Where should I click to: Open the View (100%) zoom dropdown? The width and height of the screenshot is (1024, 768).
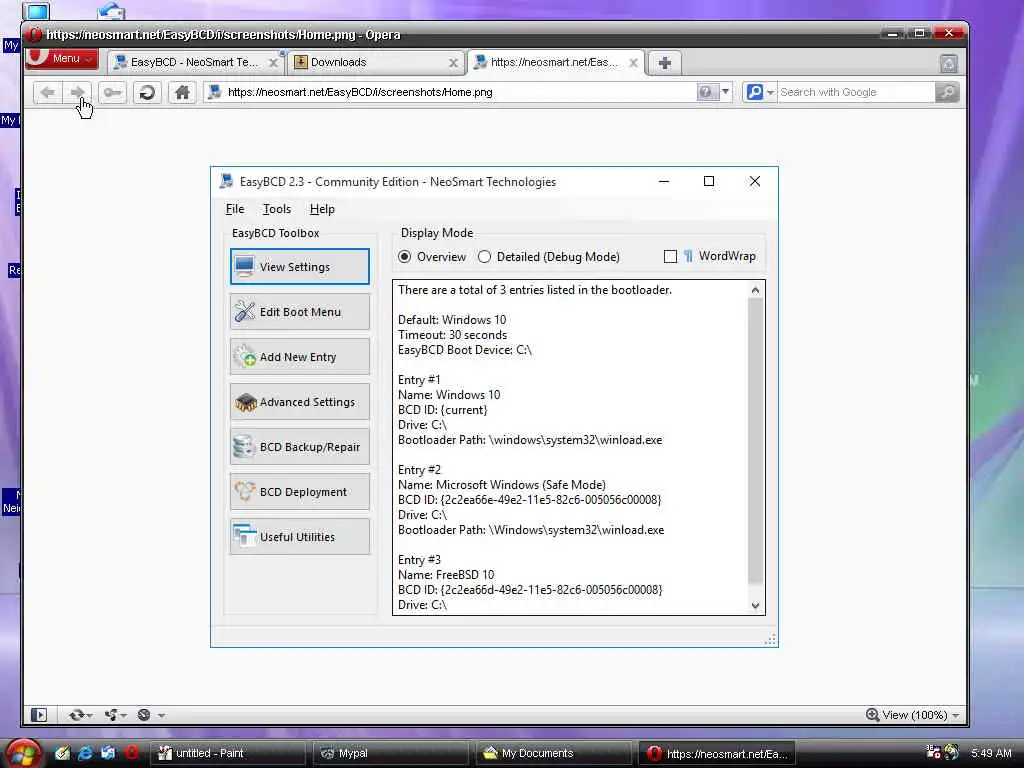(912, 715)
